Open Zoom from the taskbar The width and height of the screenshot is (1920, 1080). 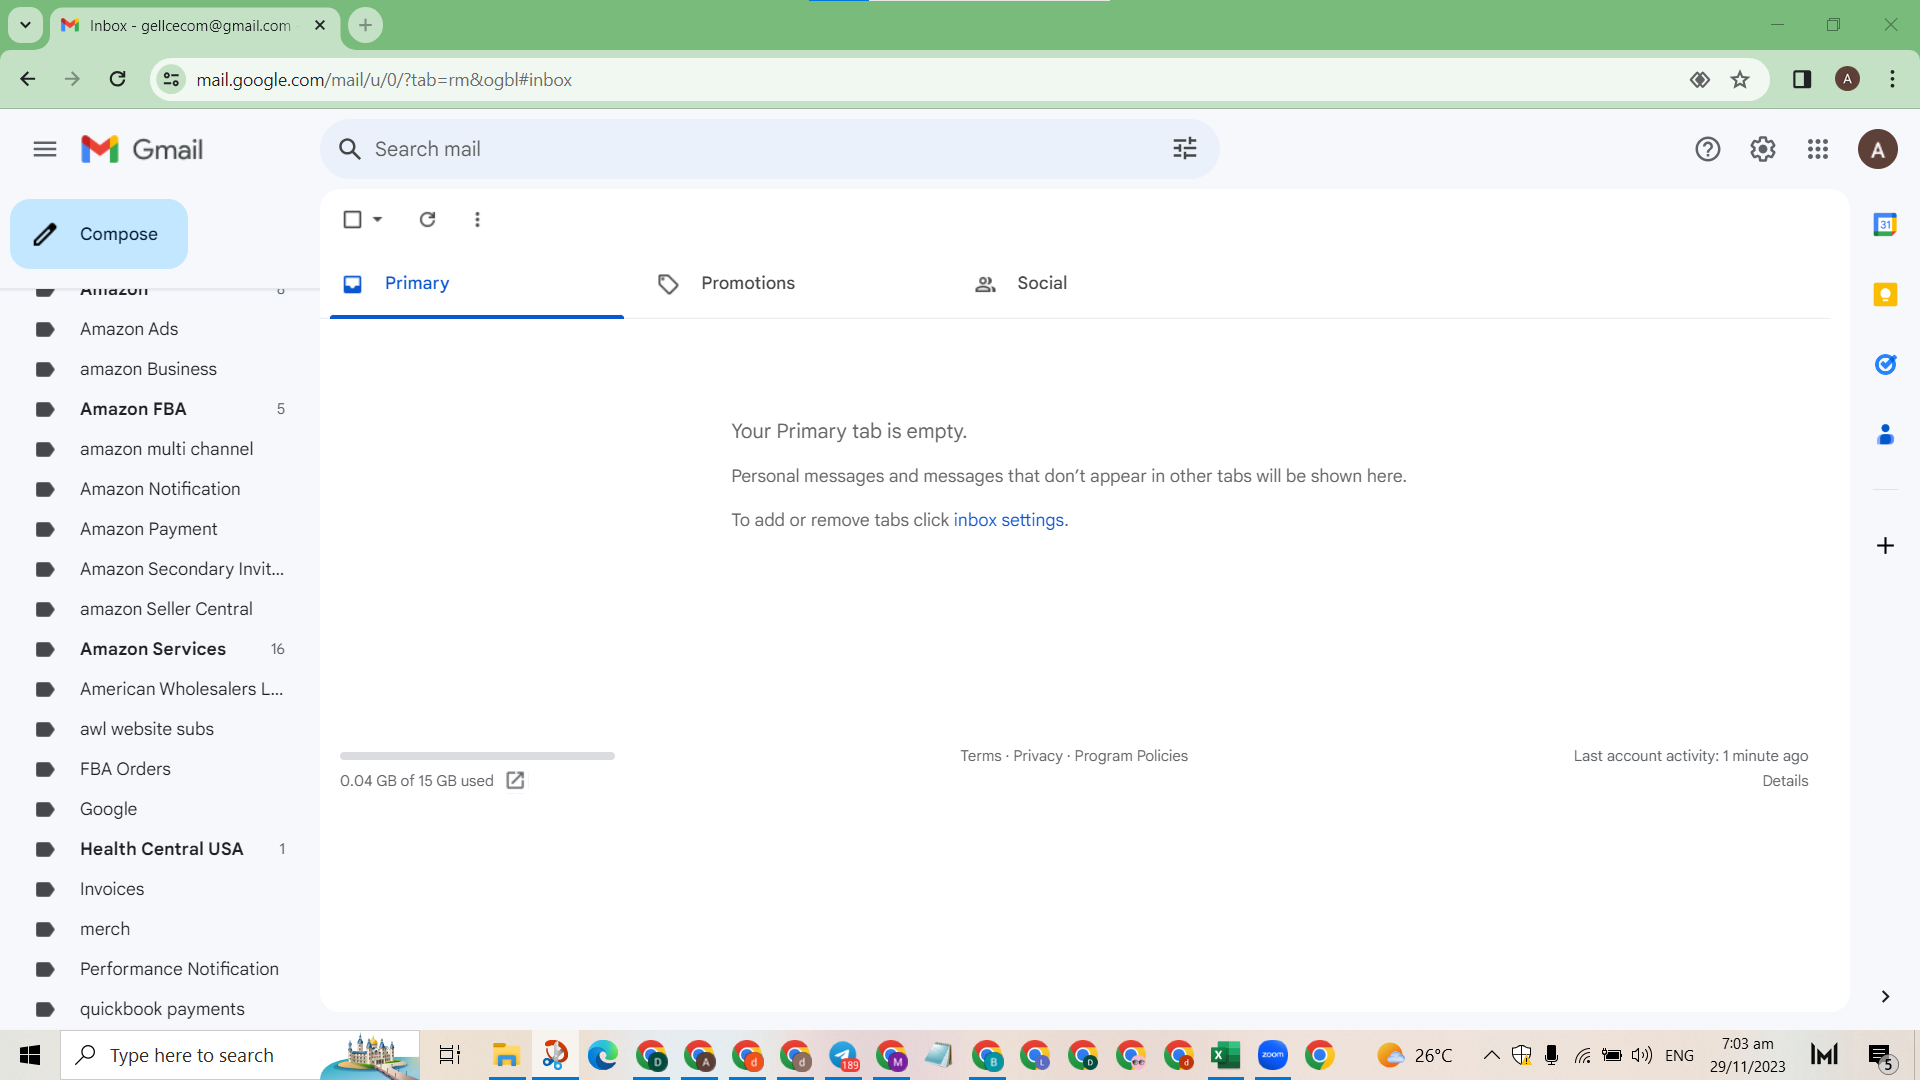click(1273, 1055)
